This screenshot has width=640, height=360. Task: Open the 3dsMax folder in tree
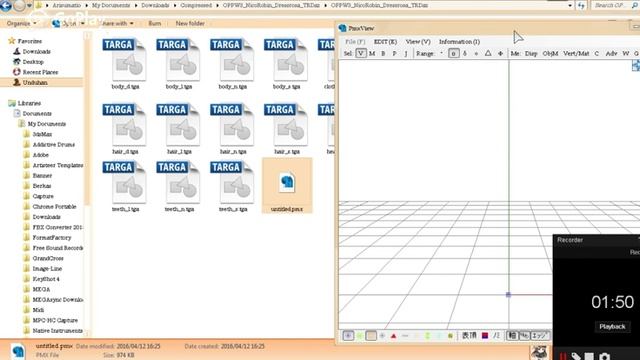pos(42,134)
